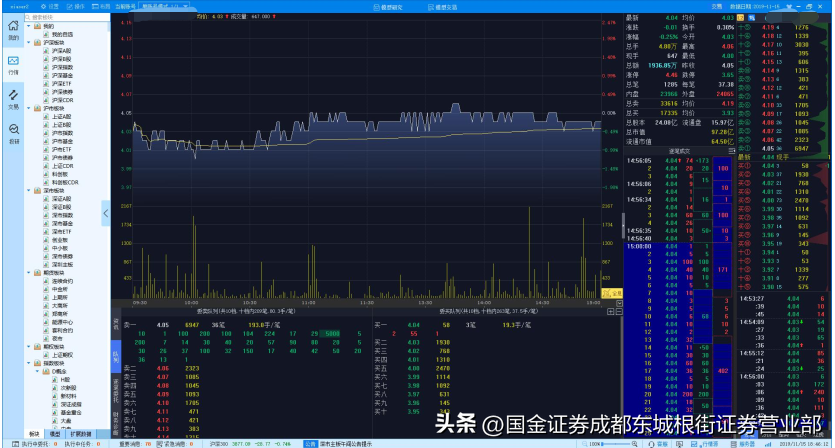
Task: Open the 模拟研究 icon in title bar
Action: click(x=376, y=7)
